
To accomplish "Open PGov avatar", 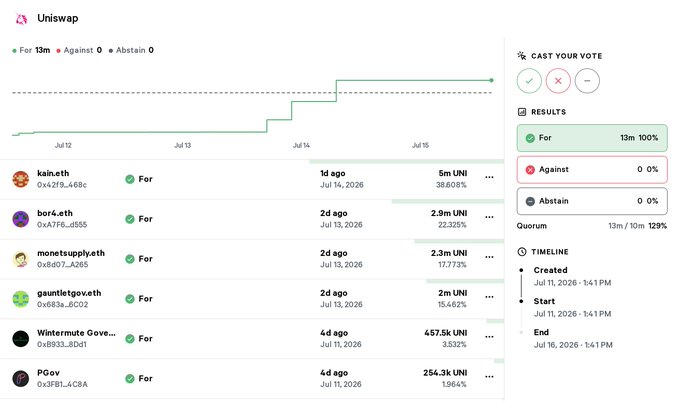I will (x=20, y=378).
